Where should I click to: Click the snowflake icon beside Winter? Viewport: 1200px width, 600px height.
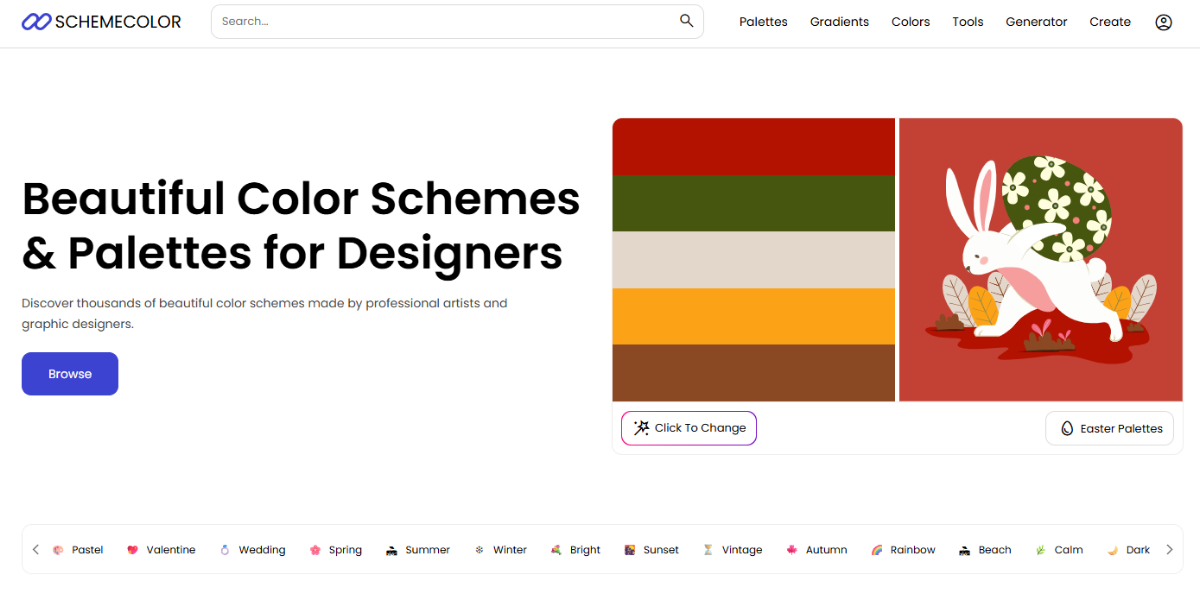(x=479, y=549)
